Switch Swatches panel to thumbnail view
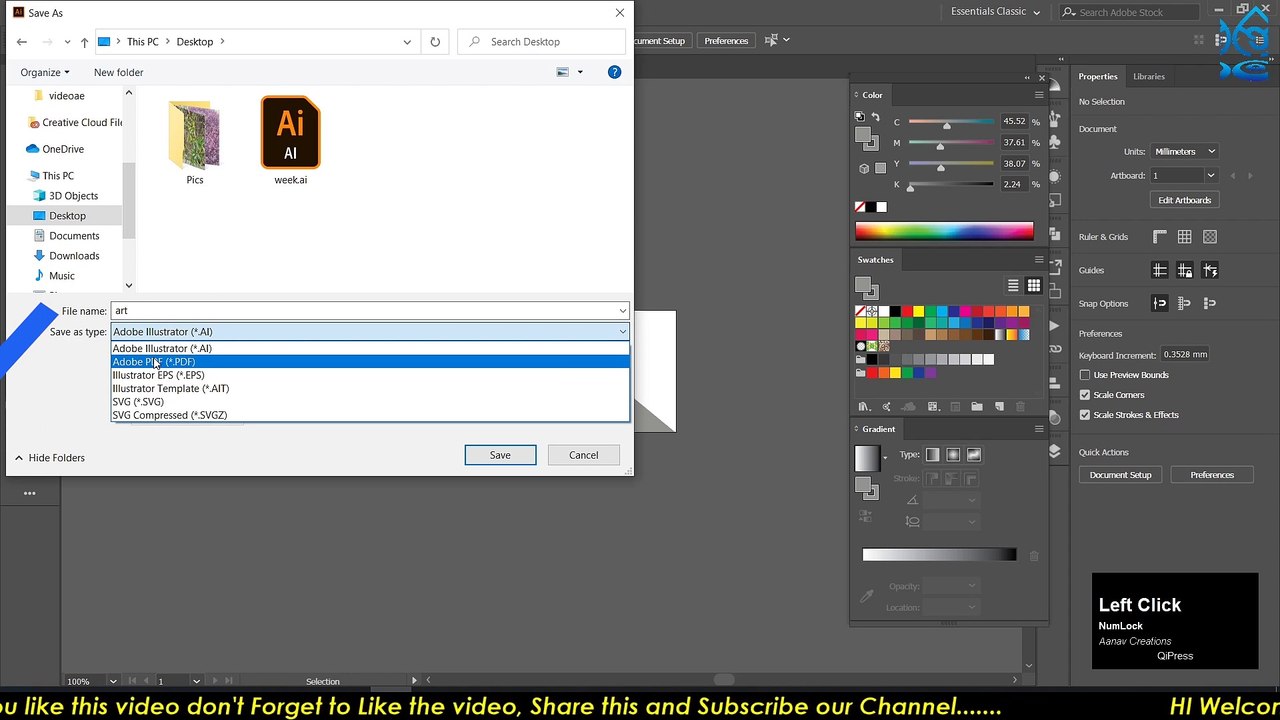 tap(1033, 286)
